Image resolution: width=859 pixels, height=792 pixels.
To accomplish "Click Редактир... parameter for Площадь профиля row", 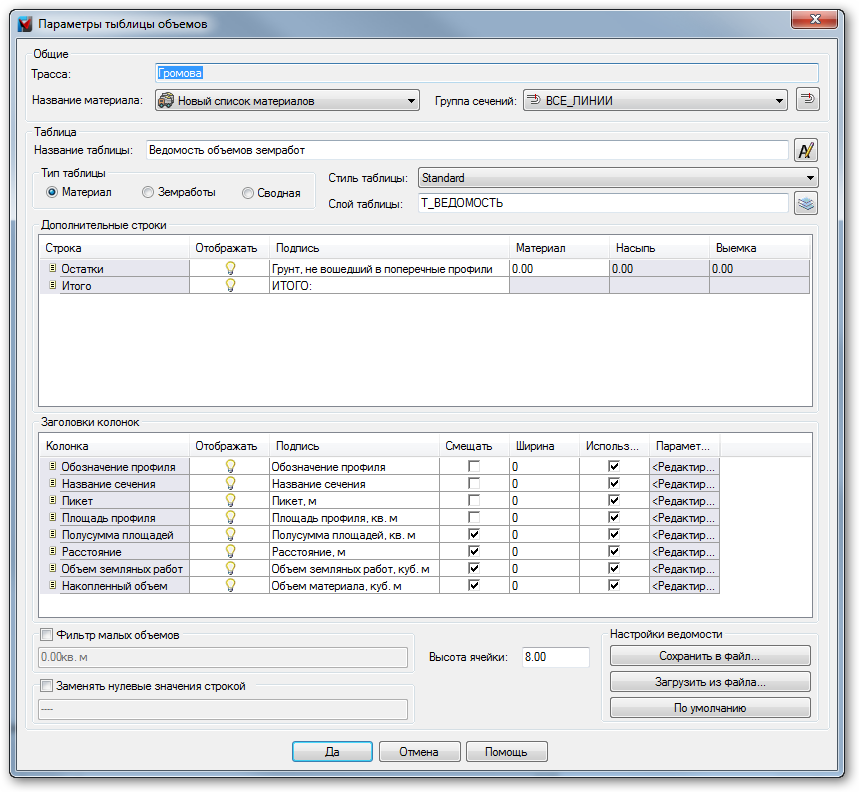I will tap(684, 518).
